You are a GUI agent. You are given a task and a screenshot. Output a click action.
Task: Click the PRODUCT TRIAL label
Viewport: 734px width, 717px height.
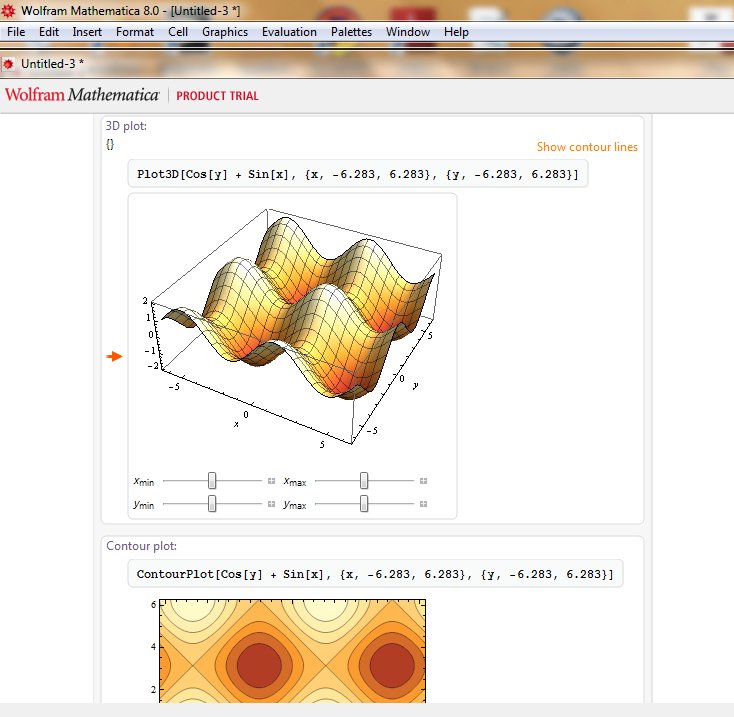point(217,96)
